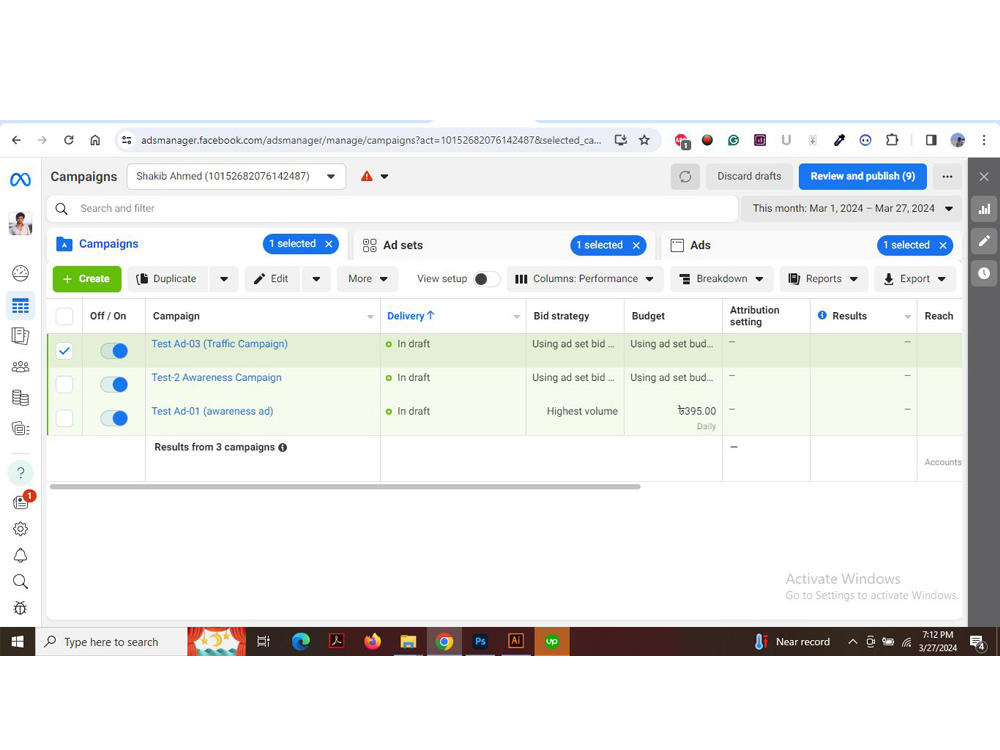This screenshot has height=750, width=1000.
Task: Open File Explorer from the taskbar
Action: [408, 642]
